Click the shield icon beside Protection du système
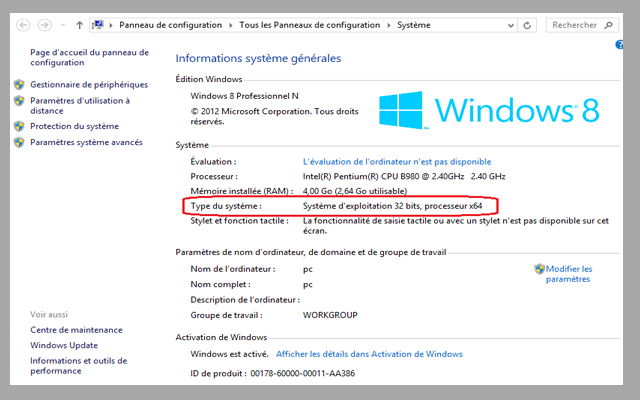Image resolution: width=640 pixels, height=400 pixels. tap(20, 127)
